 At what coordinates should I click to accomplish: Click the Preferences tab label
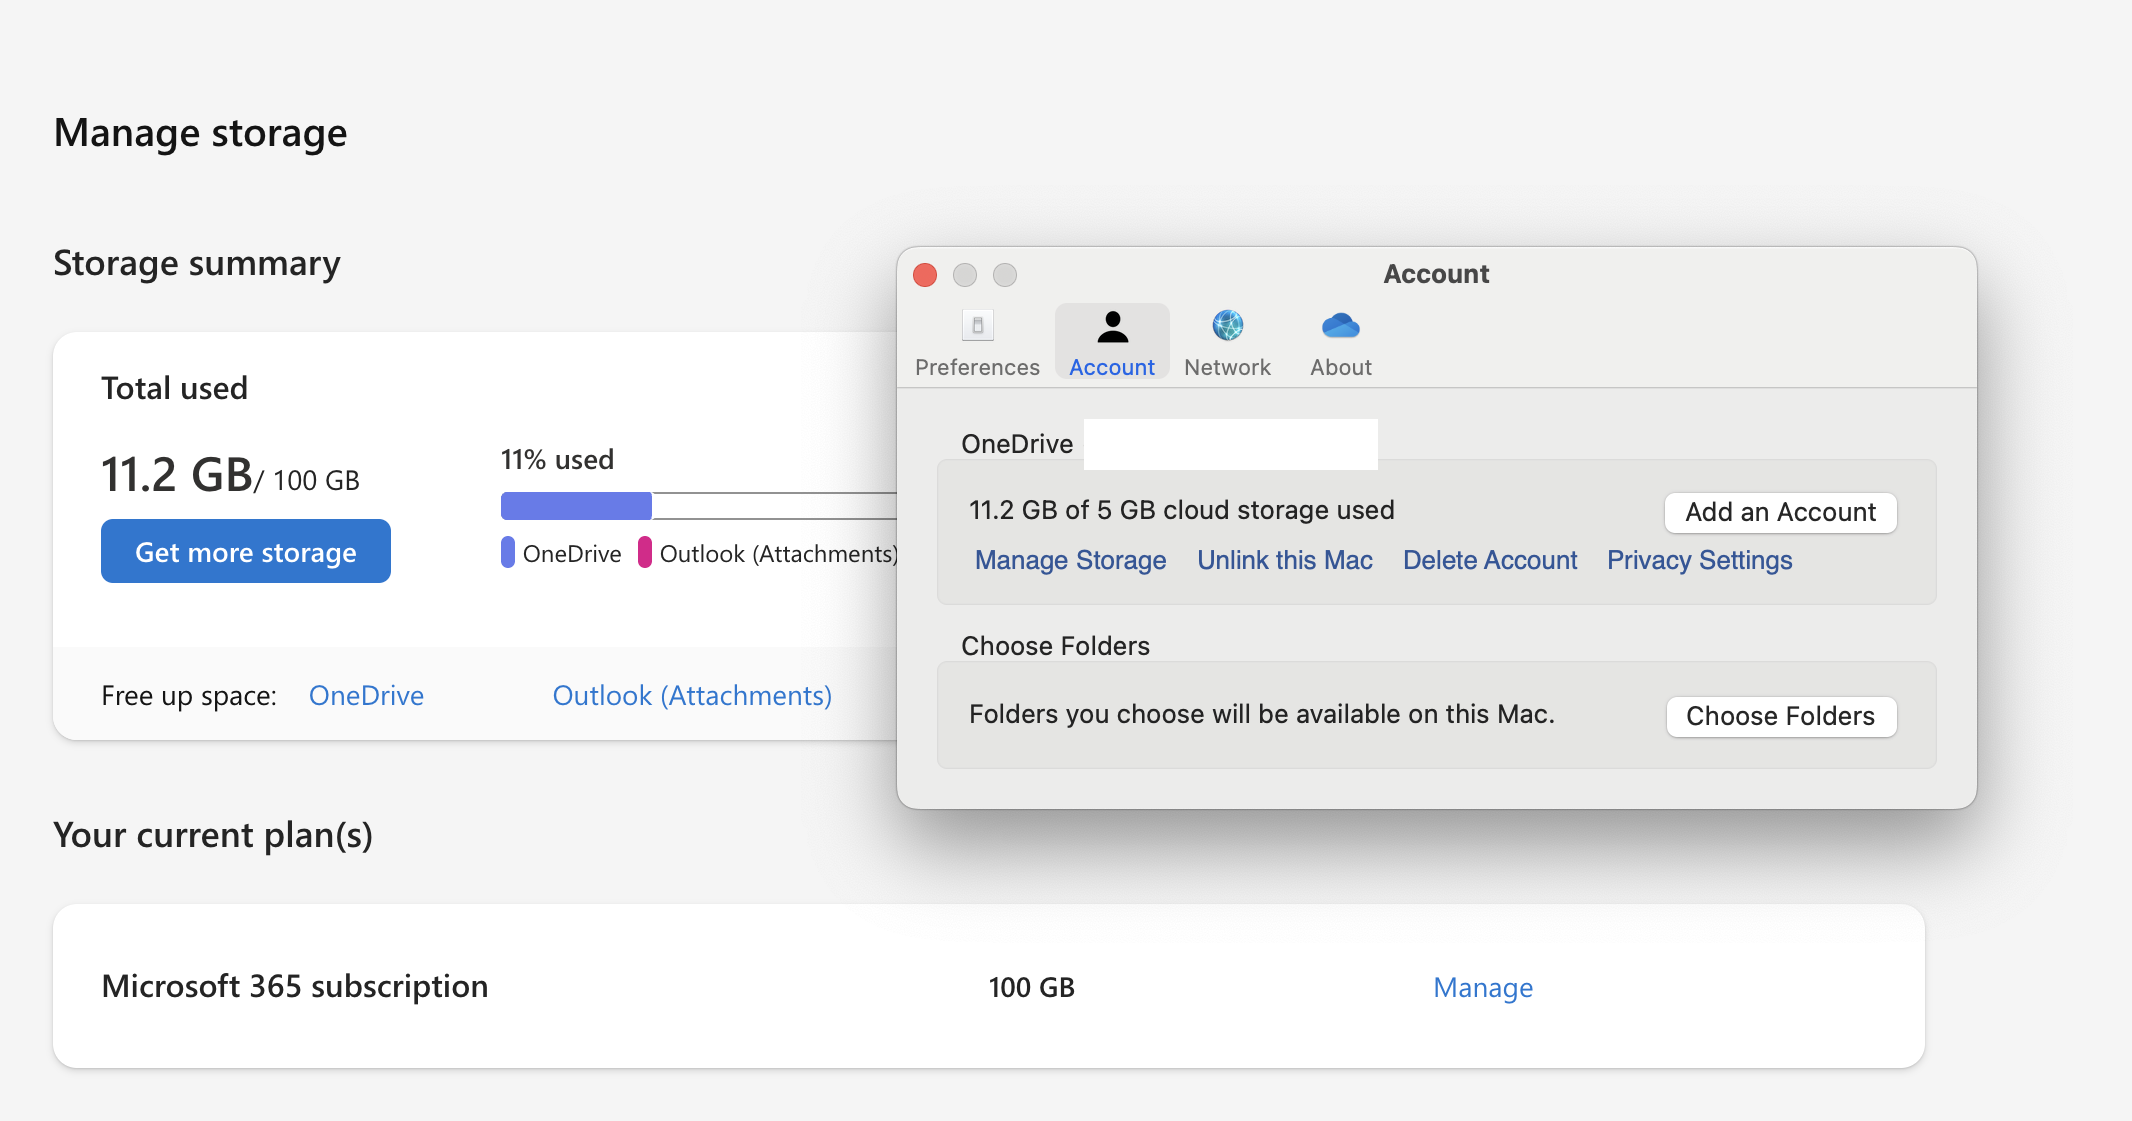[x=977, y=367]
